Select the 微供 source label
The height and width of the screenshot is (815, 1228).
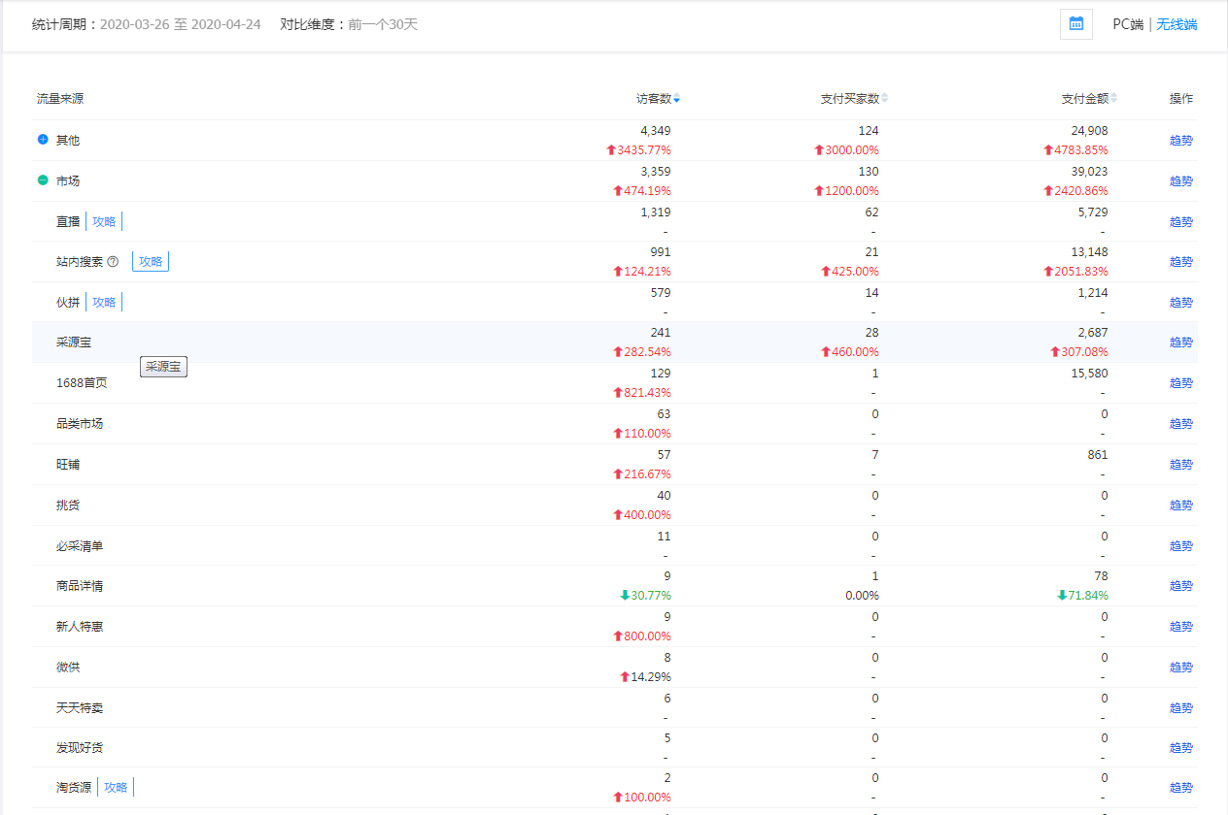(68, 667)
